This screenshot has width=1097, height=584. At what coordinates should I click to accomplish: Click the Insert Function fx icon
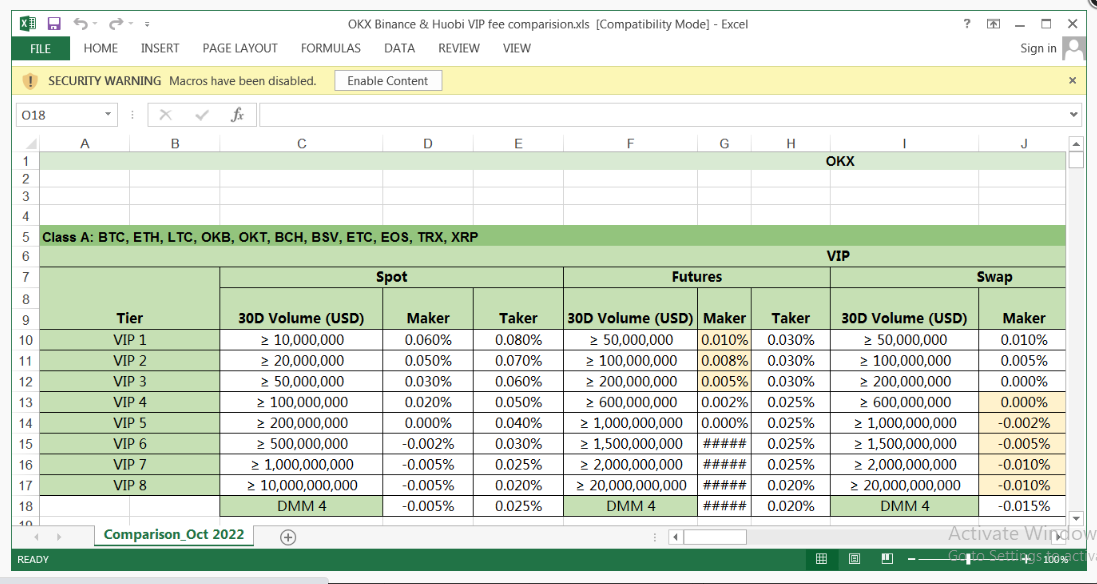coord(237,115)
